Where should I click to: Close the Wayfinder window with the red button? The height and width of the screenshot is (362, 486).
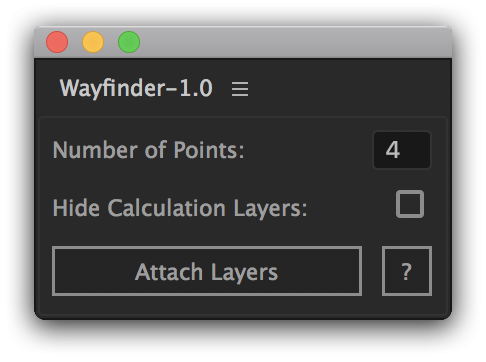[x=57, y=42]
